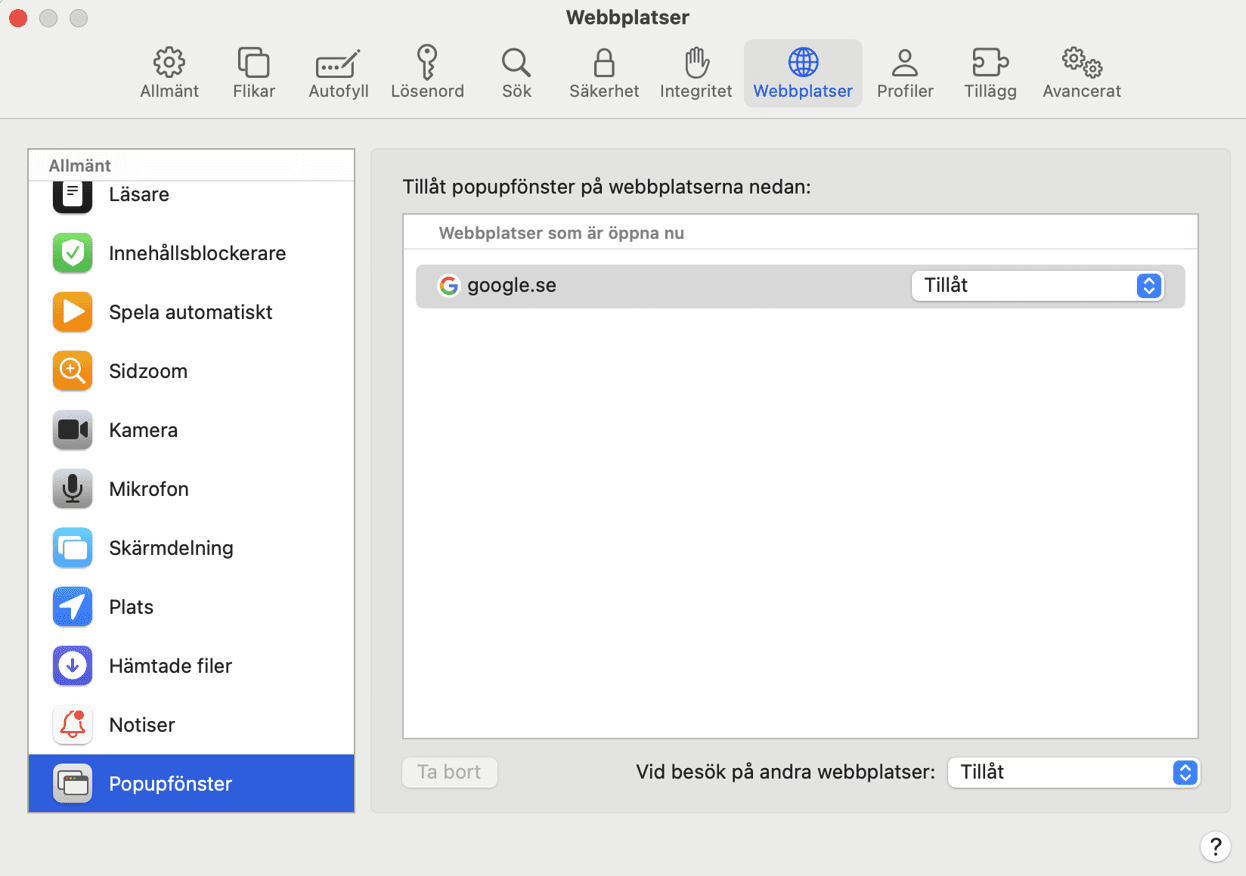Image resolution: width=1246 pixels, height=876 pixels.
Task: Switch to the Säkerhet tab label
Action: (604, 91)
